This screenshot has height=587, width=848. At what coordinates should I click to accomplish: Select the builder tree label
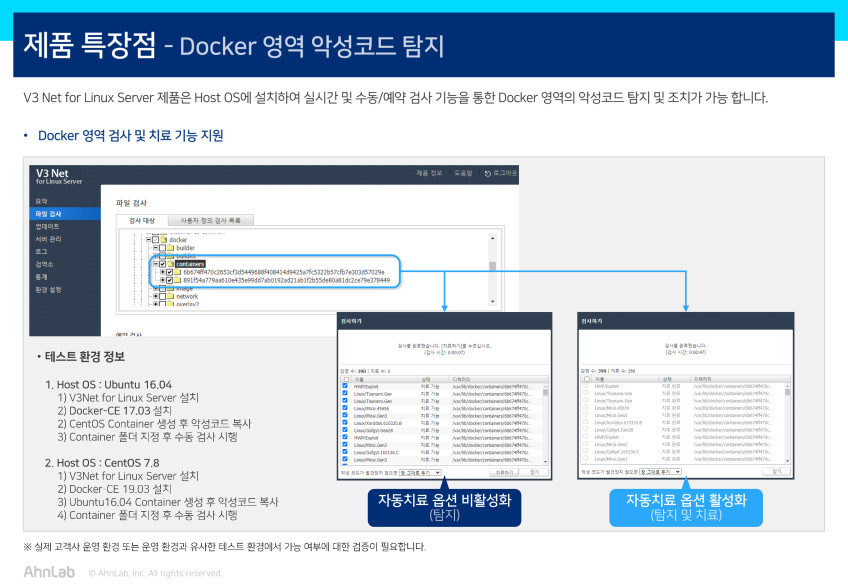[185, 248]
